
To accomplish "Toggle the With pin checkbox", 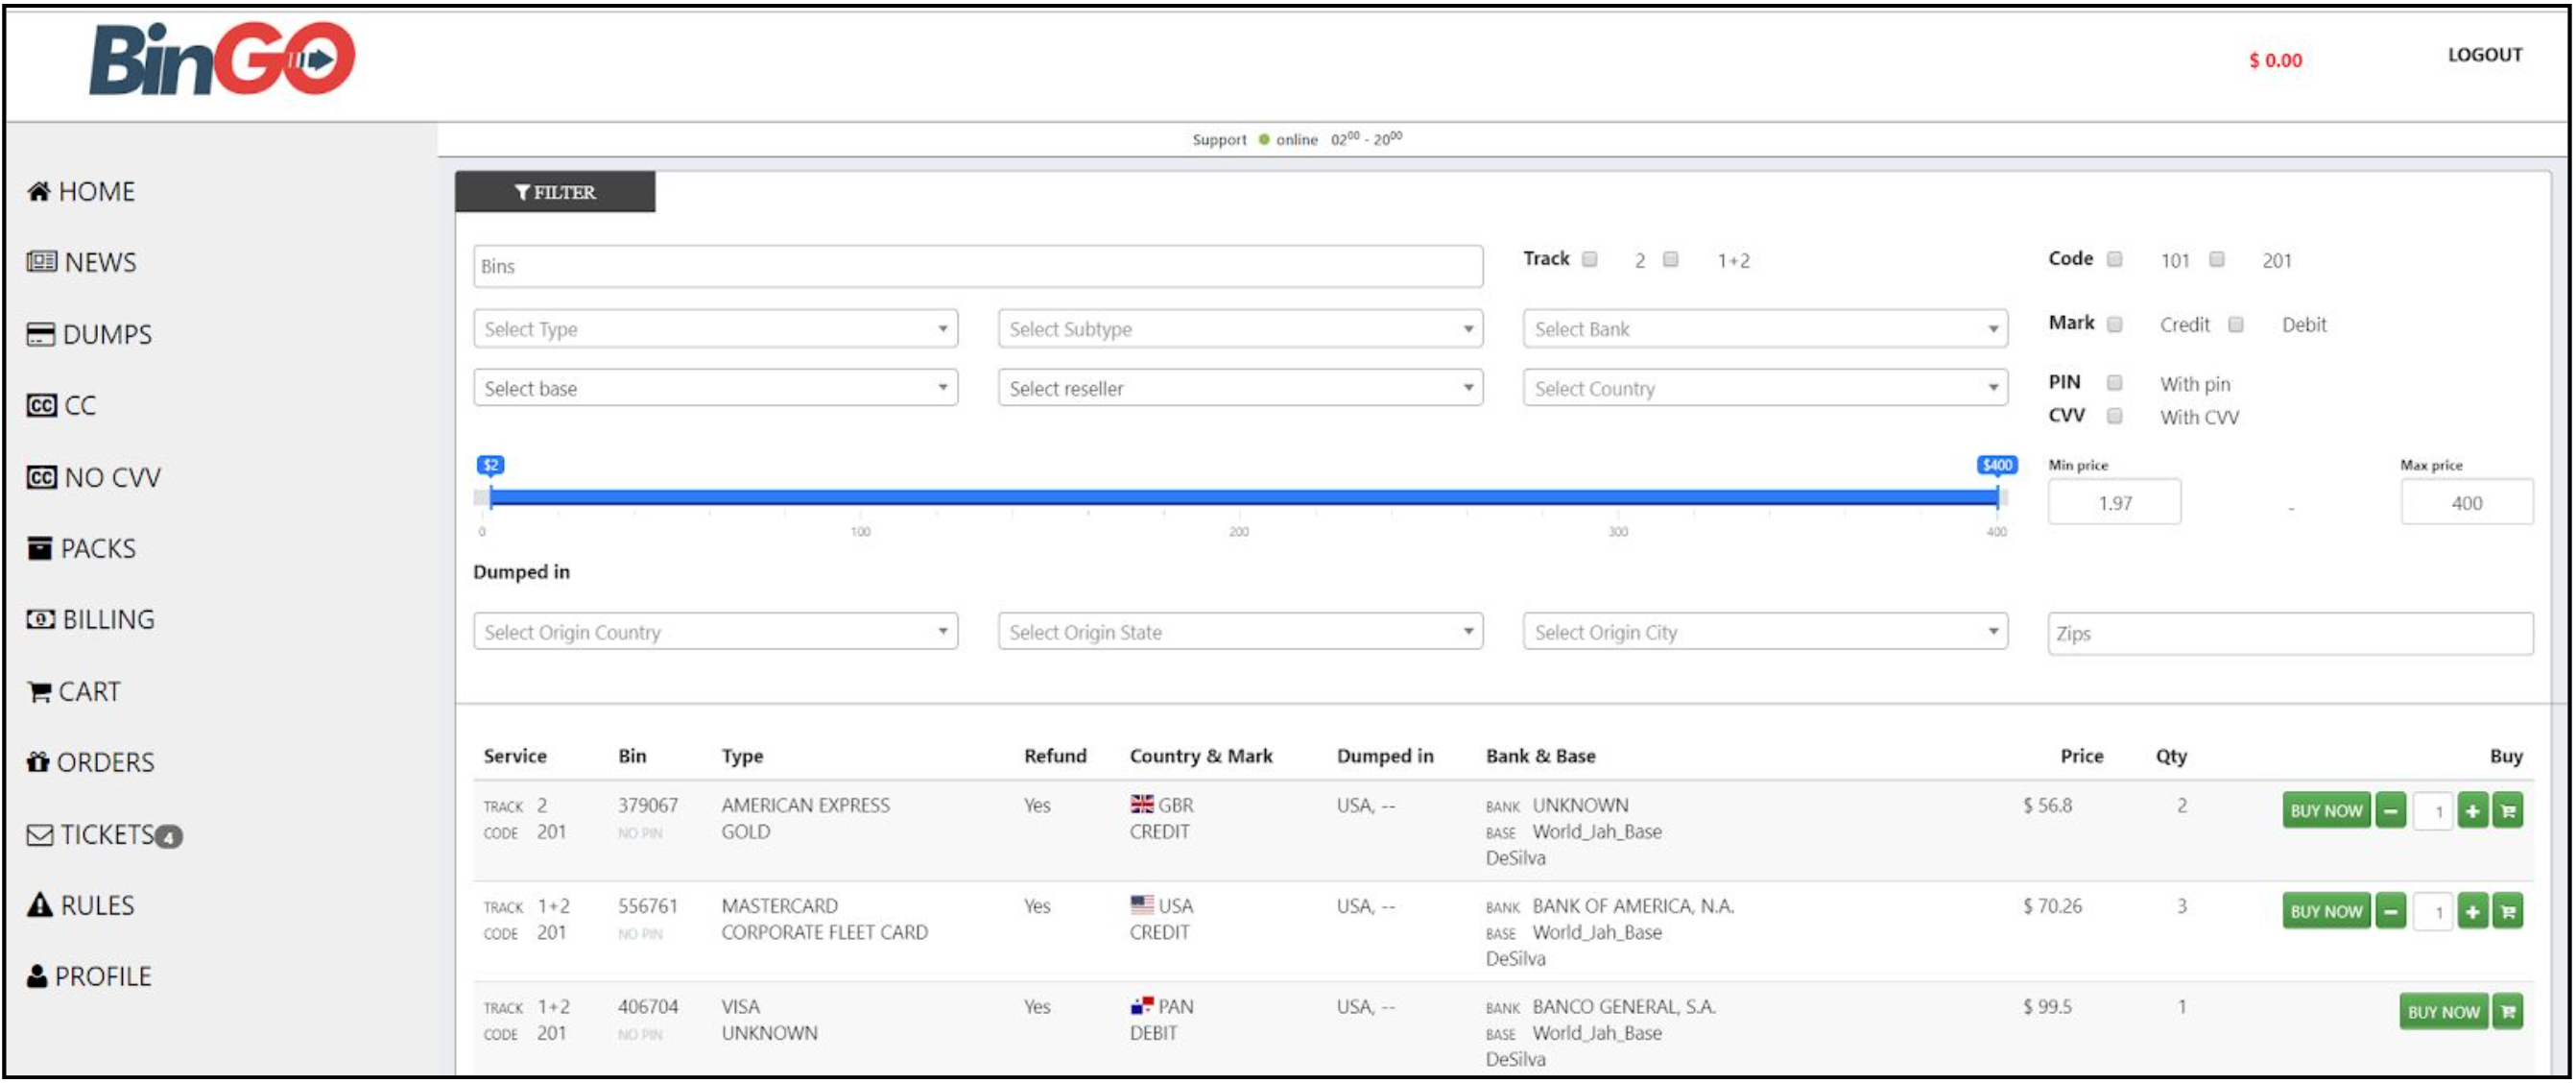I will coord(2115,384).
